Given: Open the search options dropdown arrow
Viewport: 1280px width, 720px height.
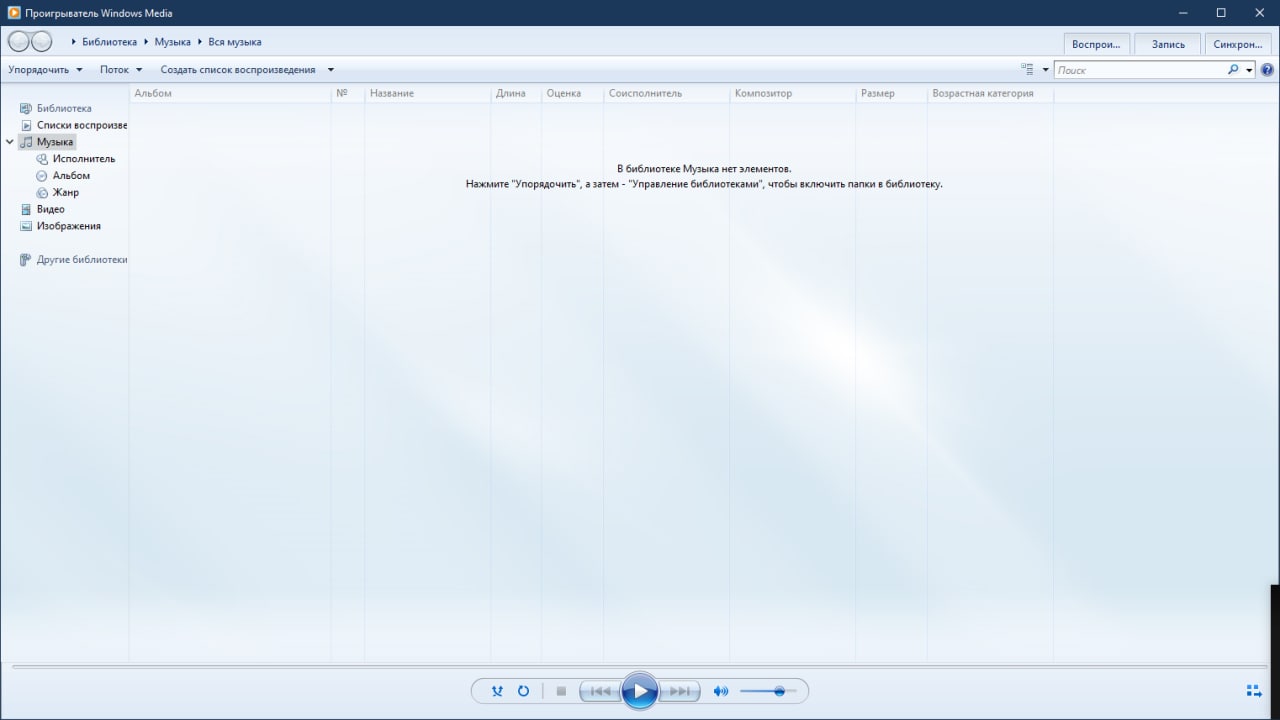Looking at the screenshot, I should pyautogui.click(x=1249, y=70).
